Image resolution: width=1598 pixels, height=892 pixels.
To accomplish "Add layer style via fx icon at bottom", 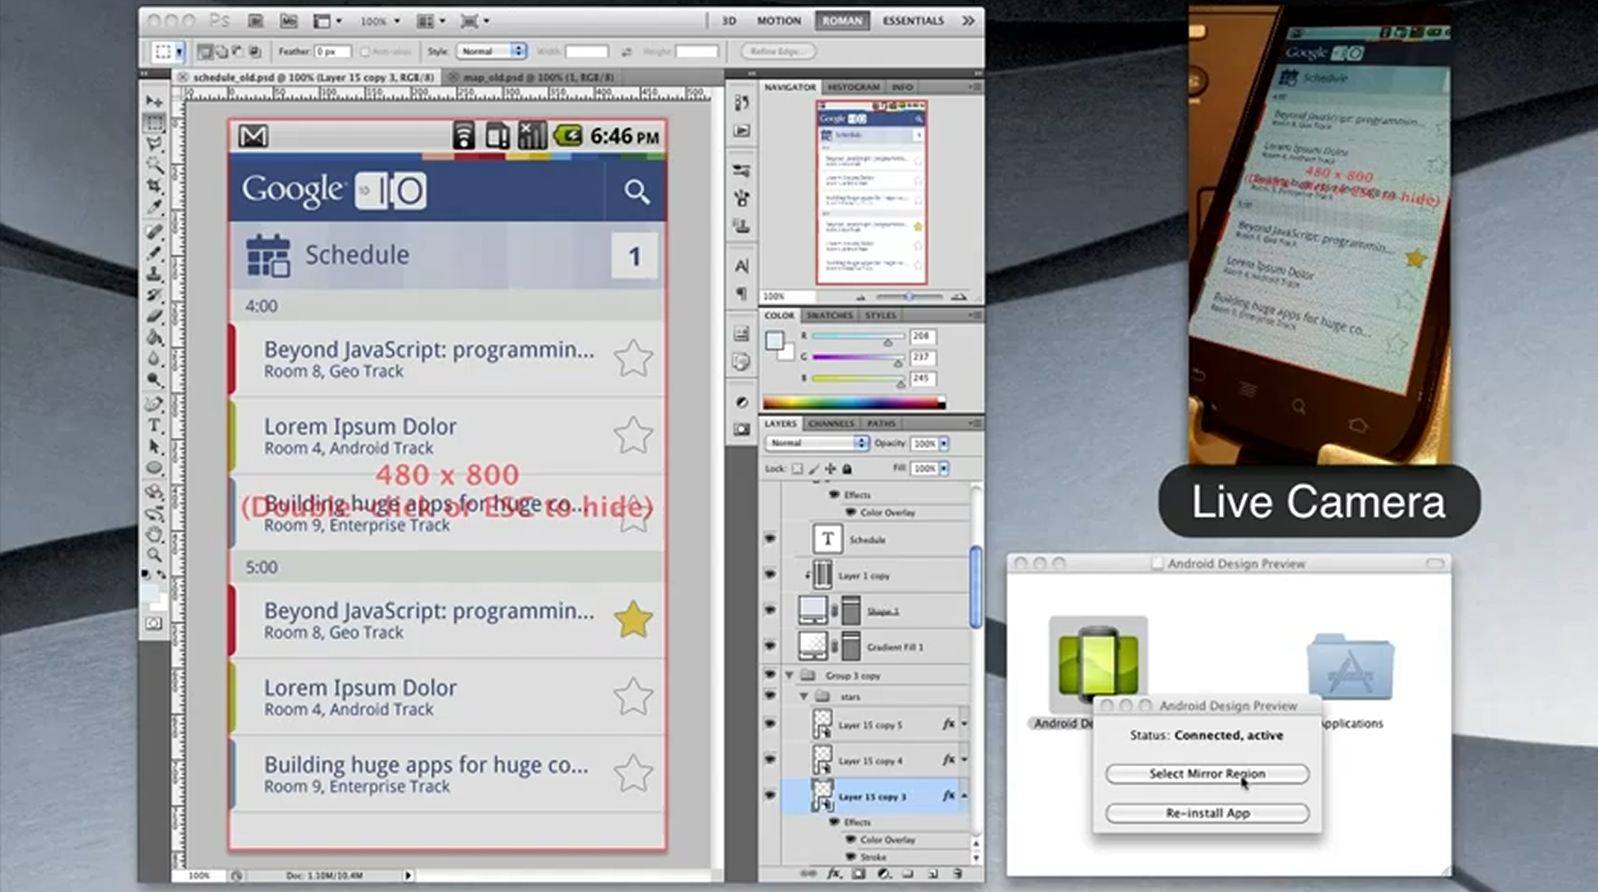I will [x=833, y=873].
